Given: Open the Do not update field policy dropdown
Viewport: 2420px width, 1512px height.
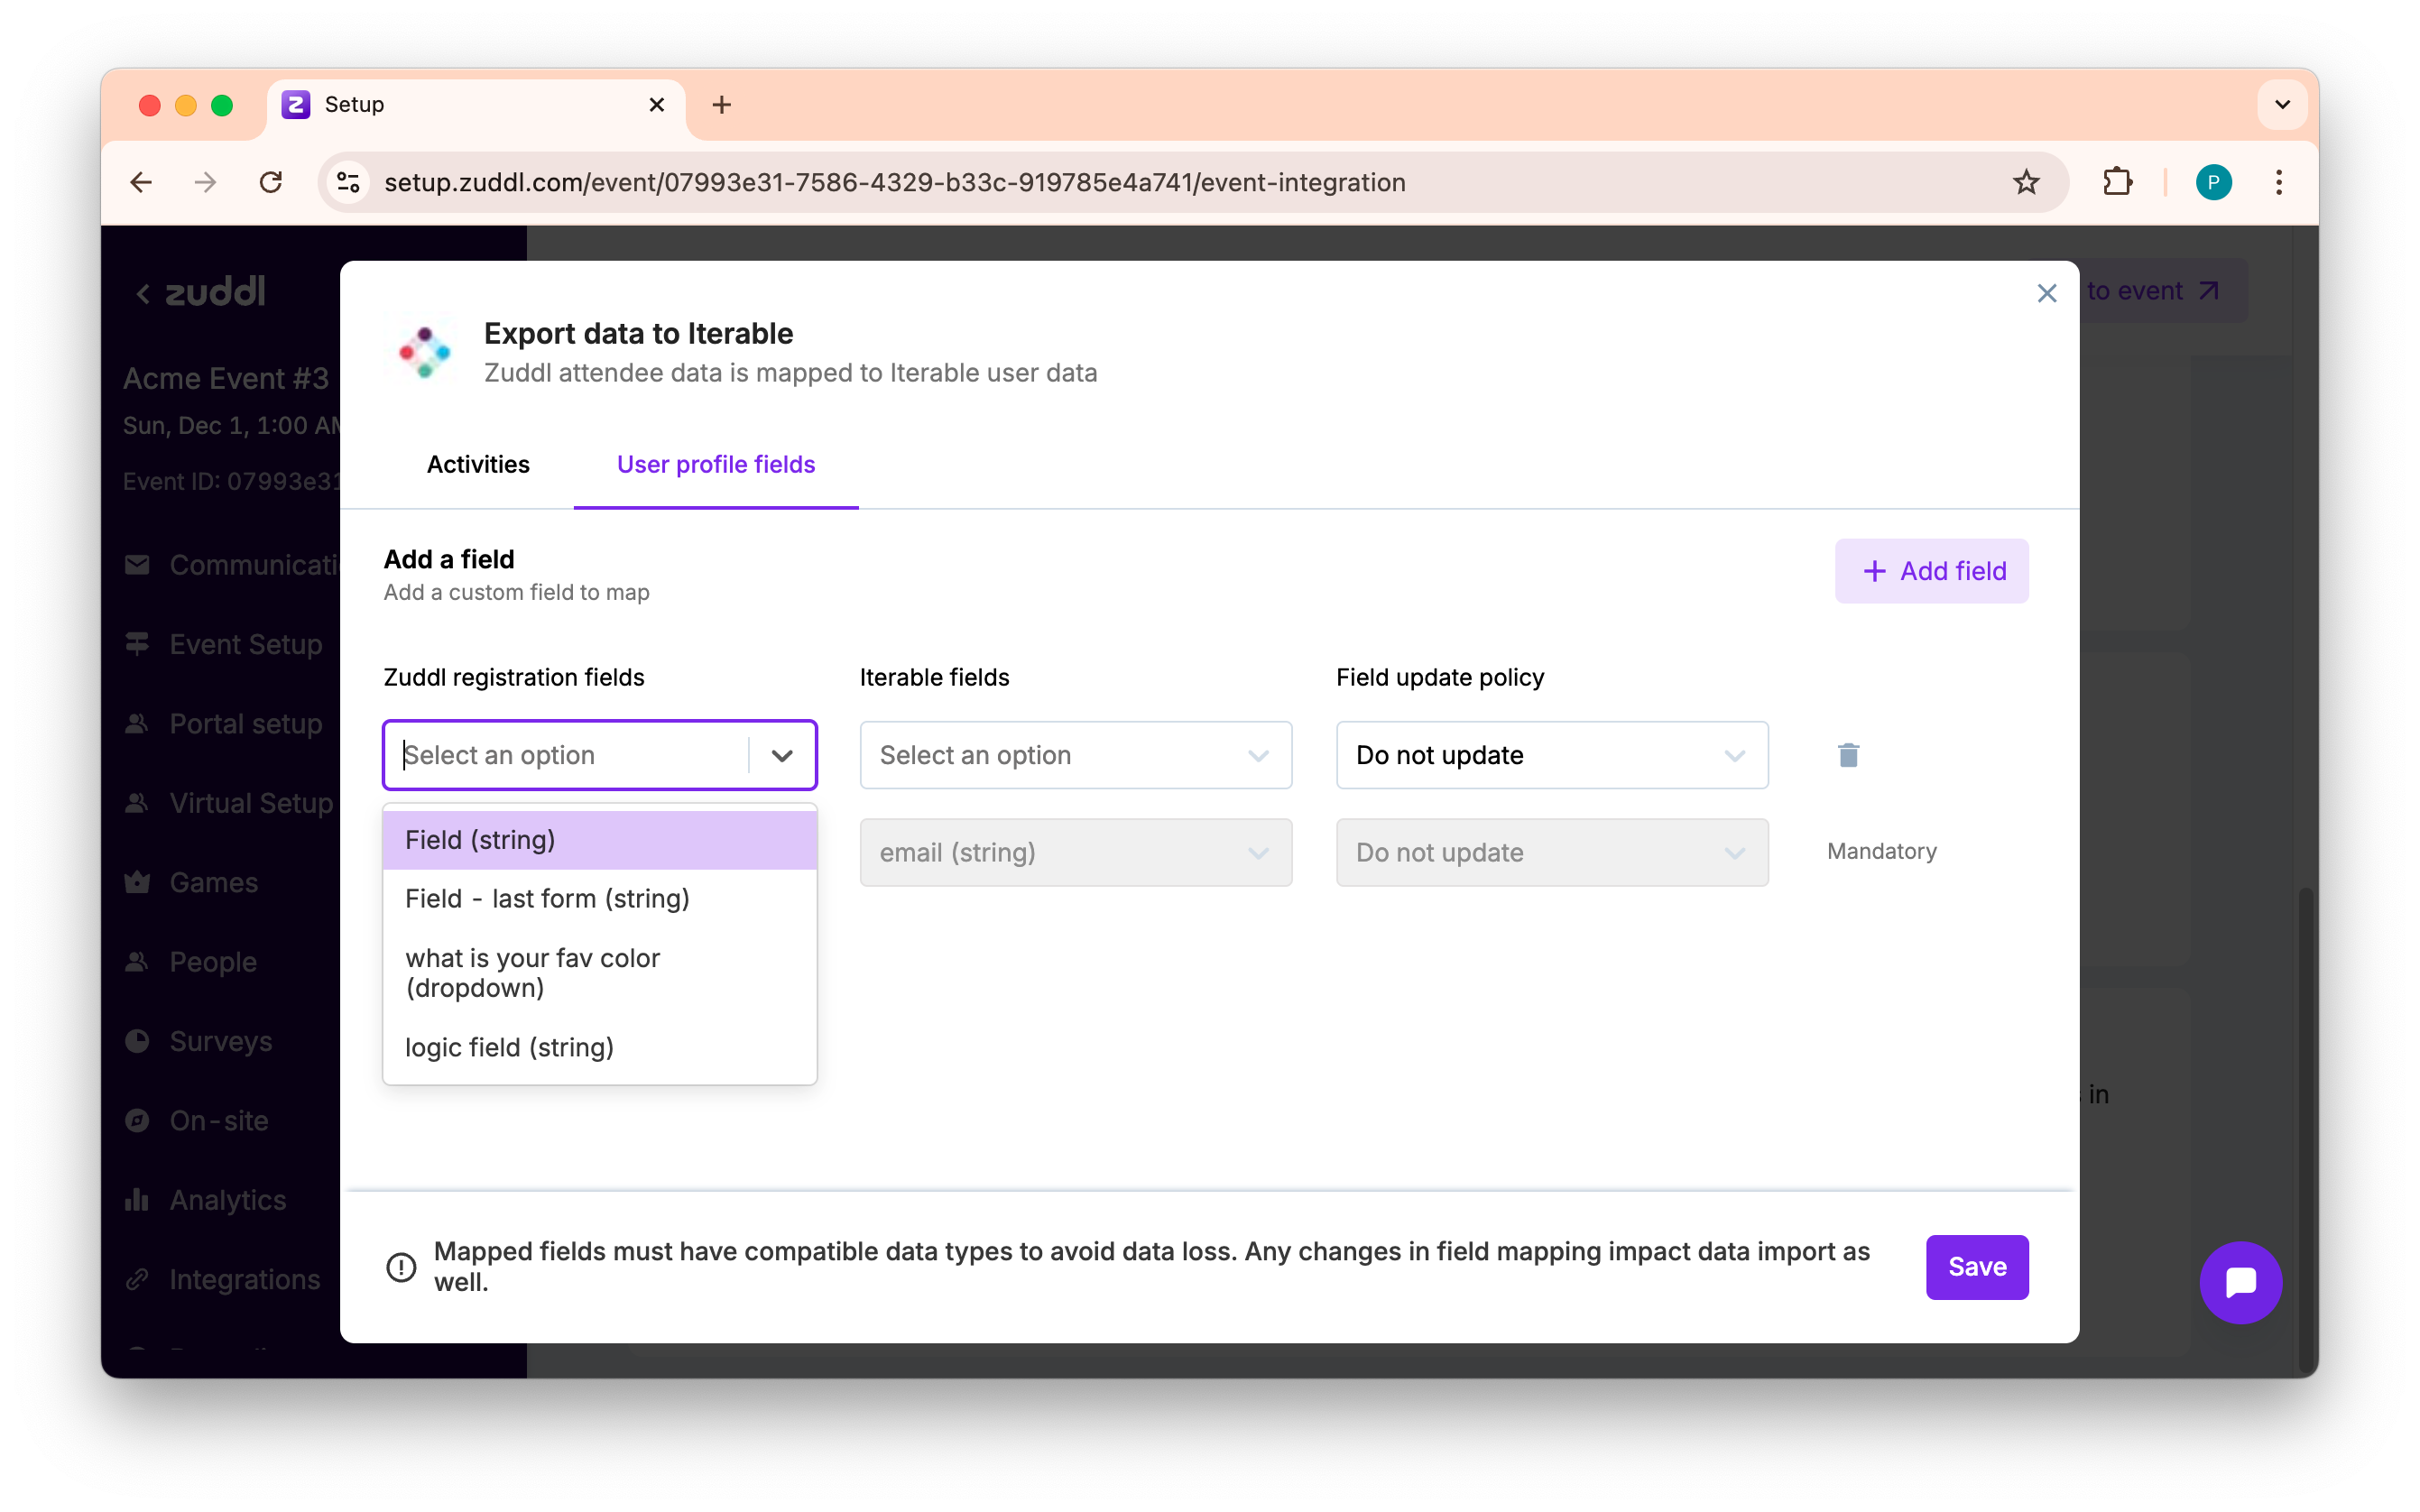Looking at the screenshot, I should coord(1551,755).
